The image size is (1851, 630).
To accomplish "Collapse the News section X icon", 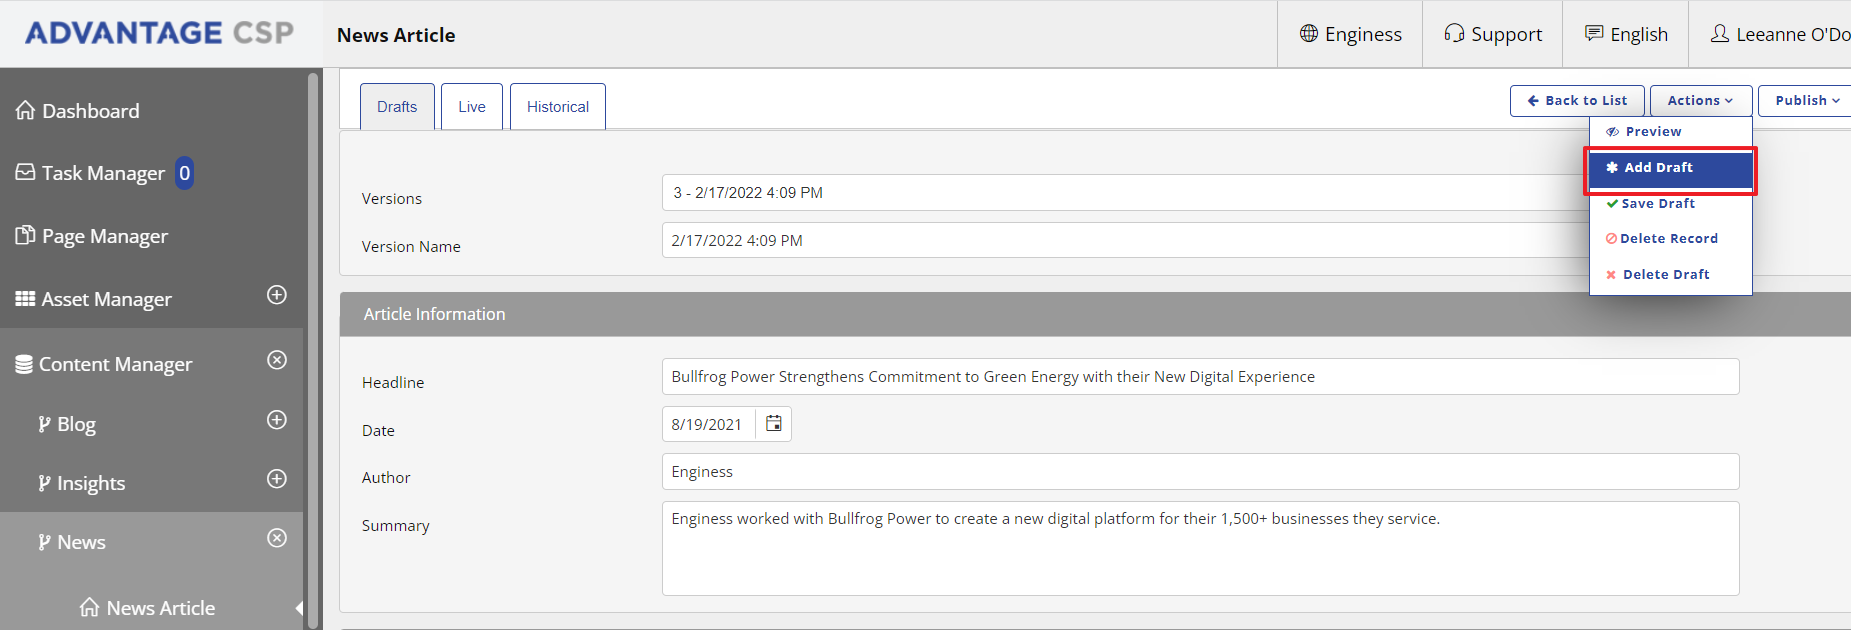I will click(x=277, y=538).
